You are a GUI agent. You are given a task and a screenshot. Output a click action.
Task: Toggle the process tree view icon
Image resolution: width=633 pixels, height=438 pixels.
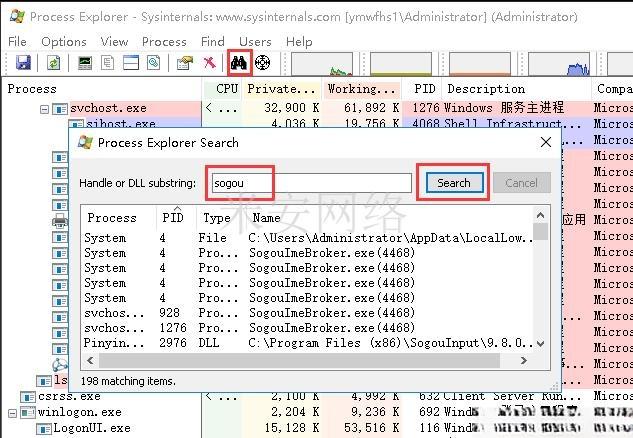pyautogui.click(x=107, y=63)
